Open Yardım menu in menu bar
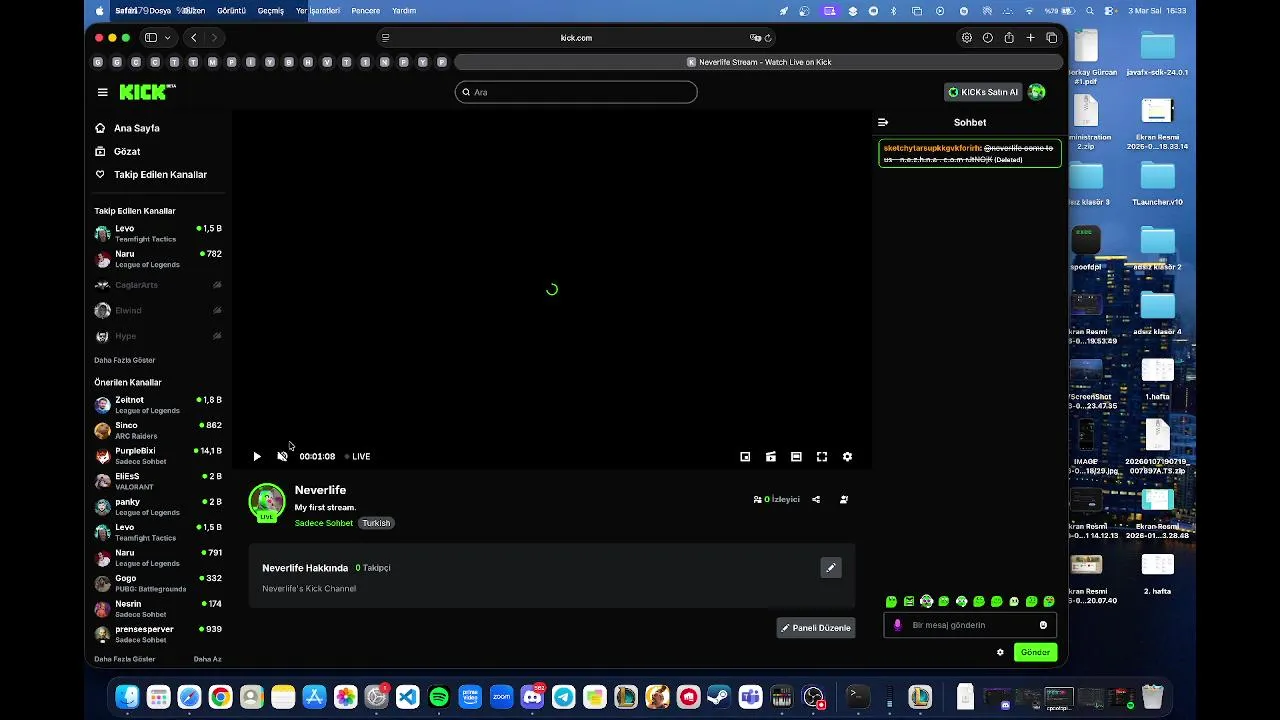Viewport: 1280px width, 720px height. [404, 11]
